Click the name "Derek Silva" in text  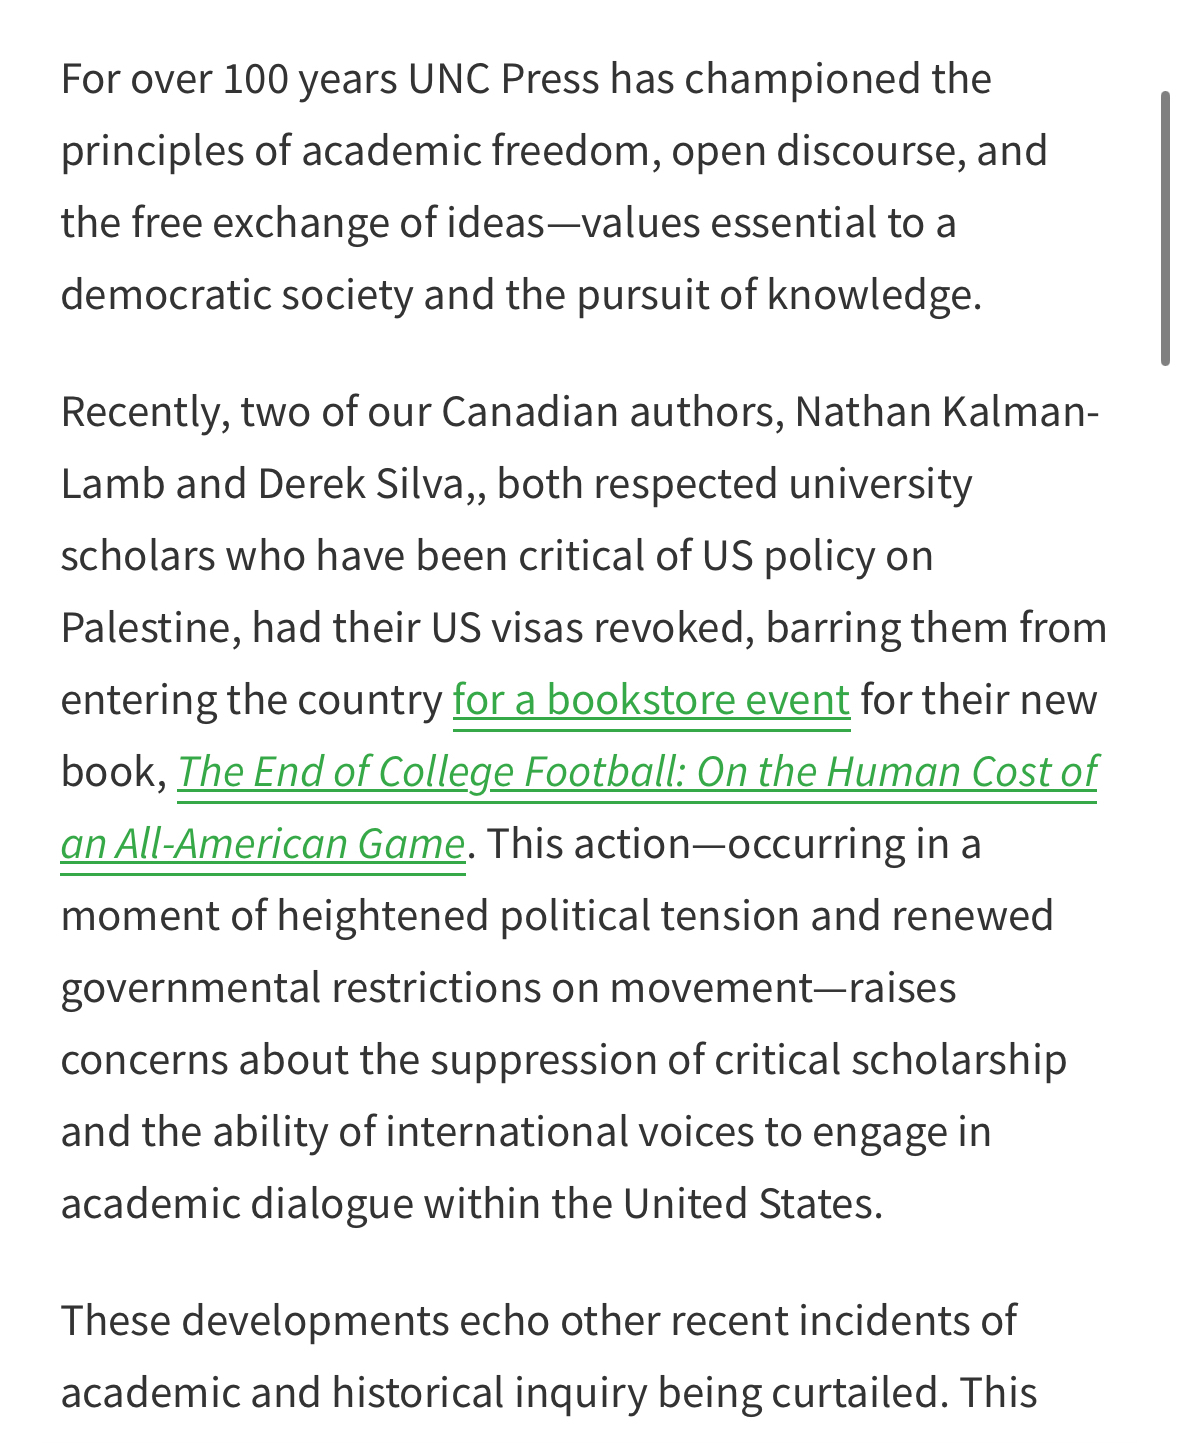pyautogui.click(x=361, y=484)
